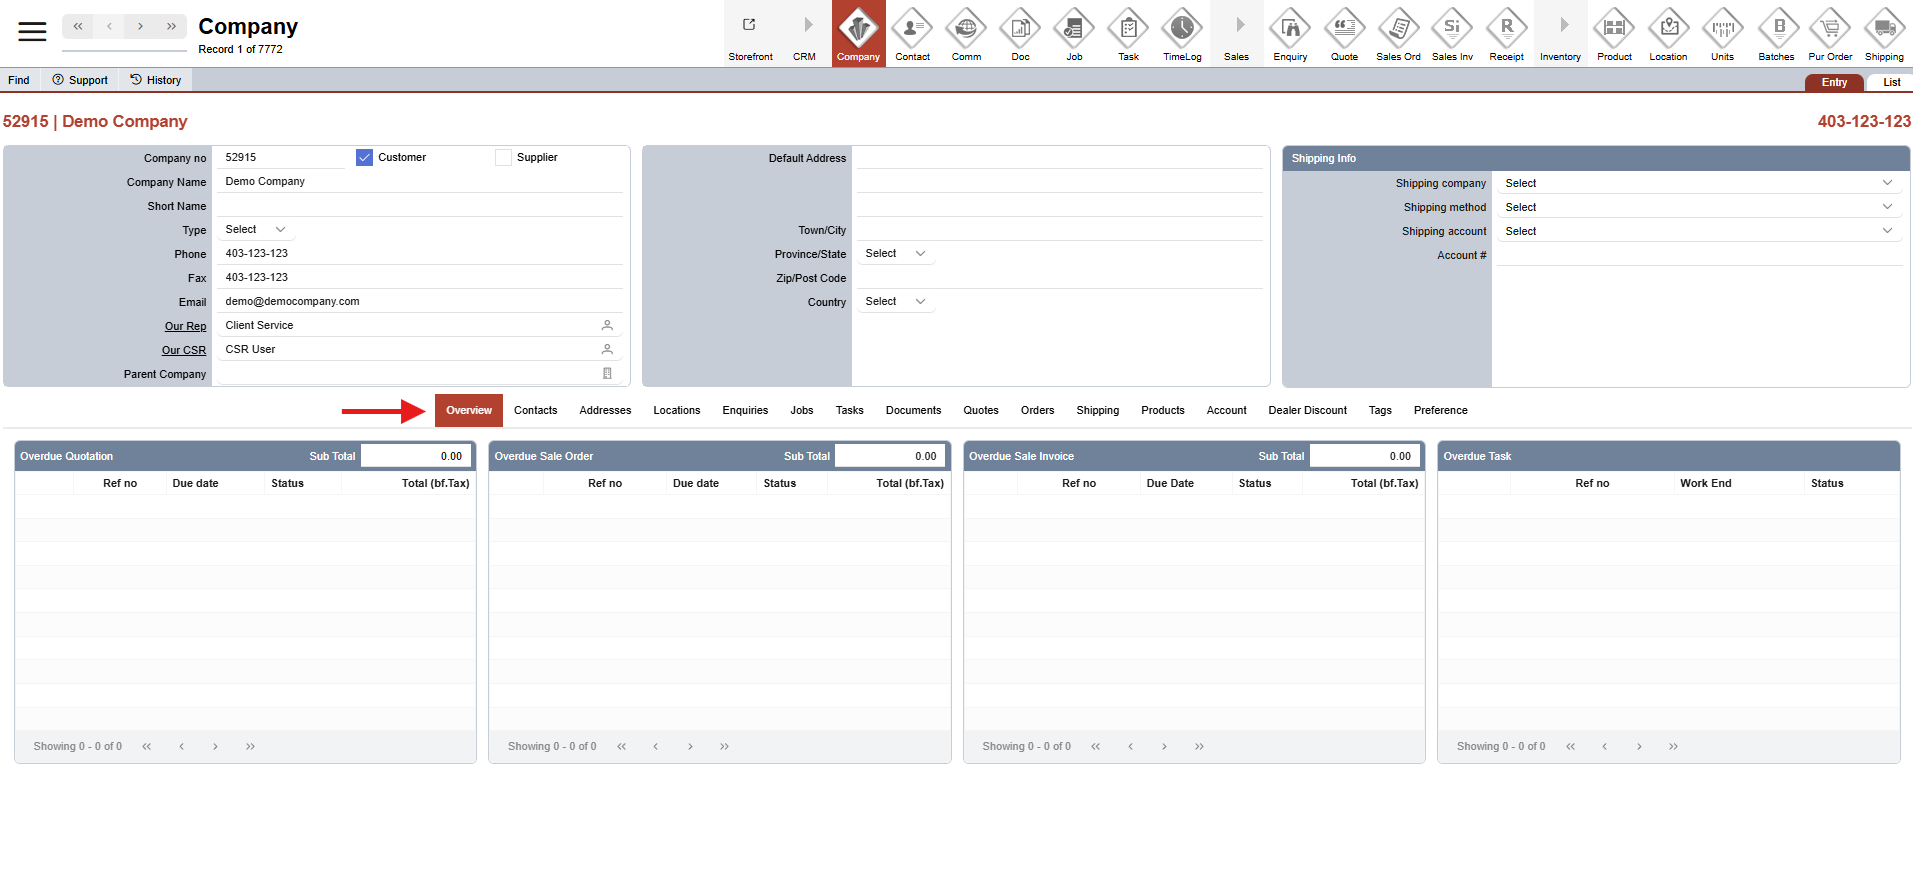The width and height of the screenshot is (1913, 887).
Task: Click into the Short Name field
Action: point(420,206)
